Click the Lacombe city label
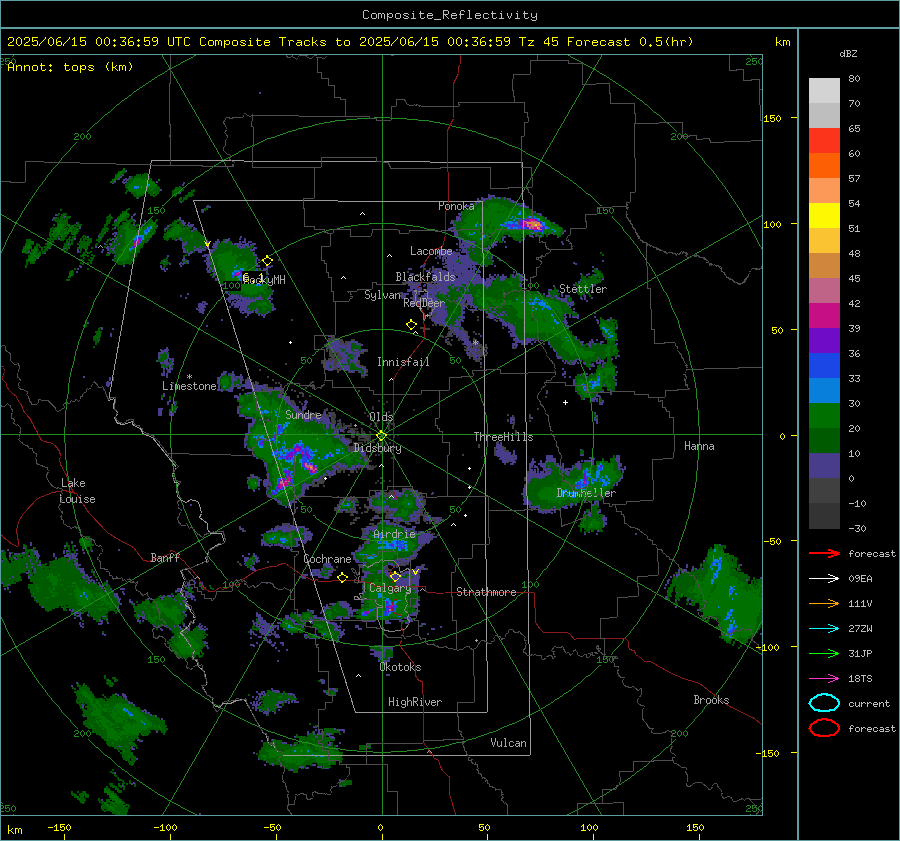900x841 pixels. tap(431, 251)
